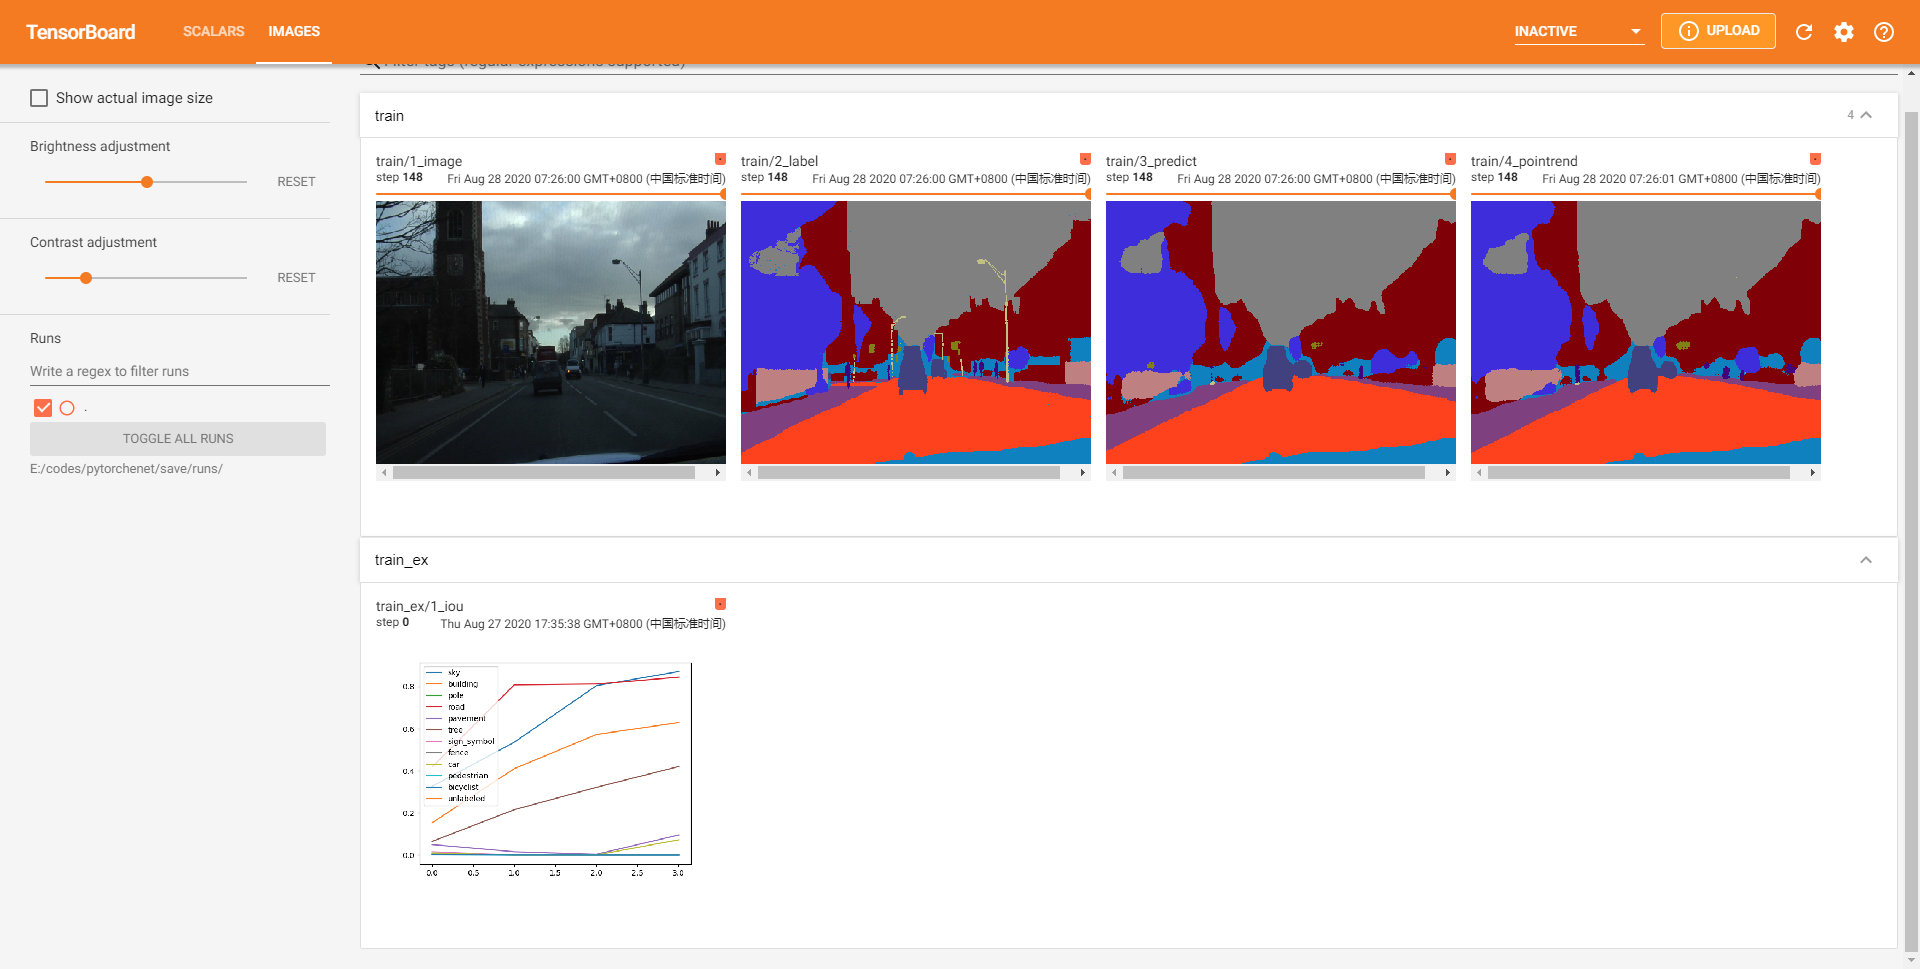Collapse the train_ex section

[1866, 560]
